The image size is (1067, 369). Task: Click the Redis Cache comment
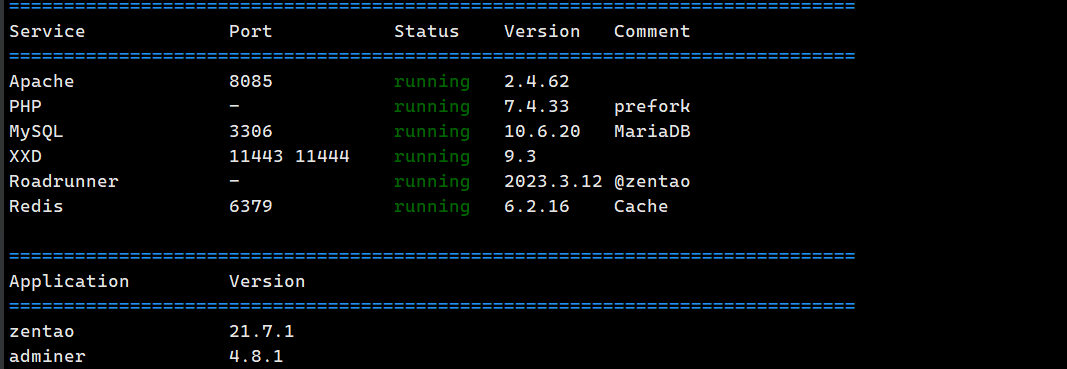(x=641, y=207)
